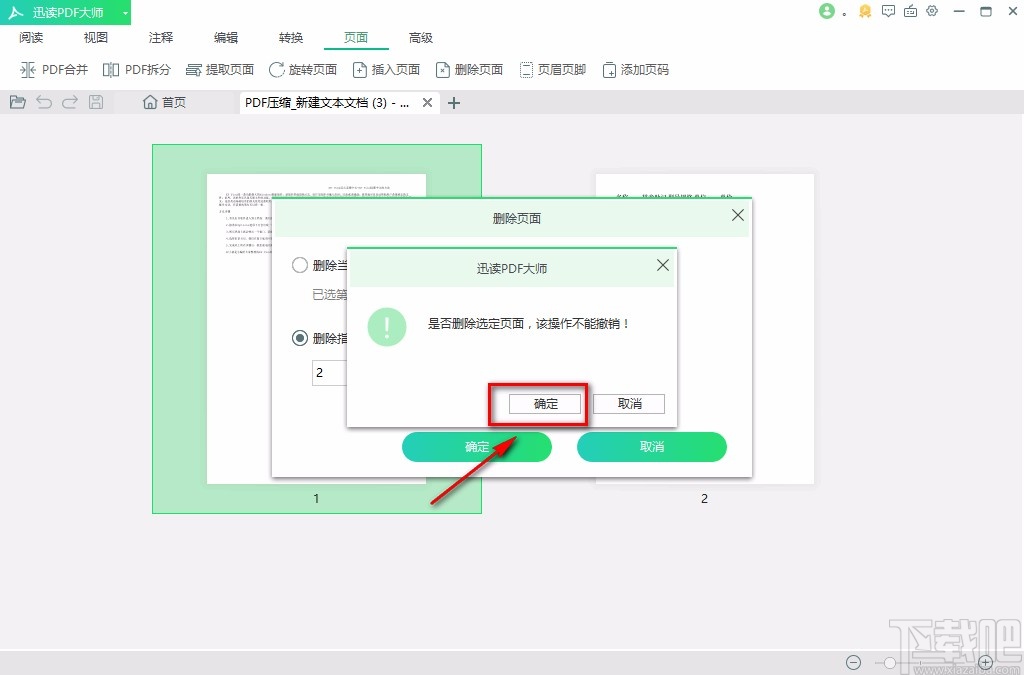Confirm deletion with the 确定 button

(x=544, y=404)
